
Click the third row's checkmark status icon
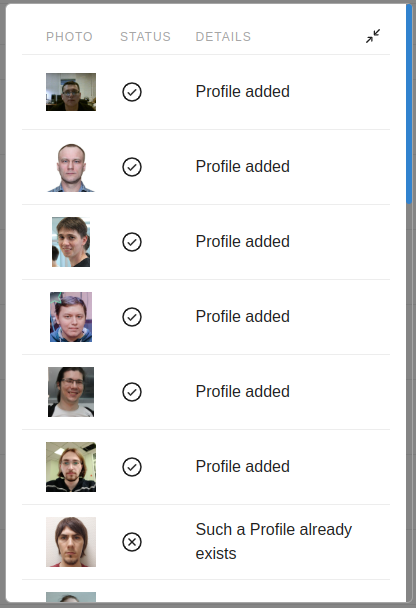pos(132,242)
